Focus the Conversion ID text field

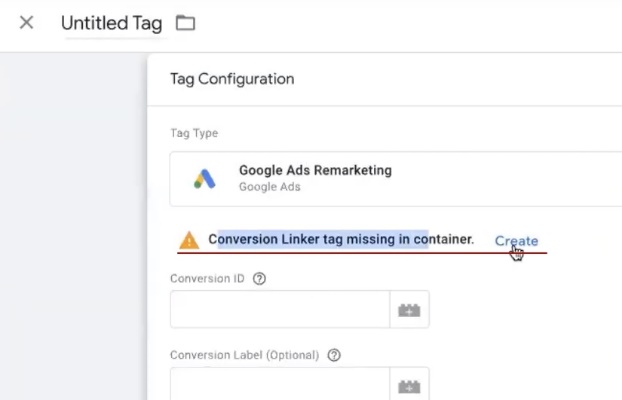click(279, 310)
